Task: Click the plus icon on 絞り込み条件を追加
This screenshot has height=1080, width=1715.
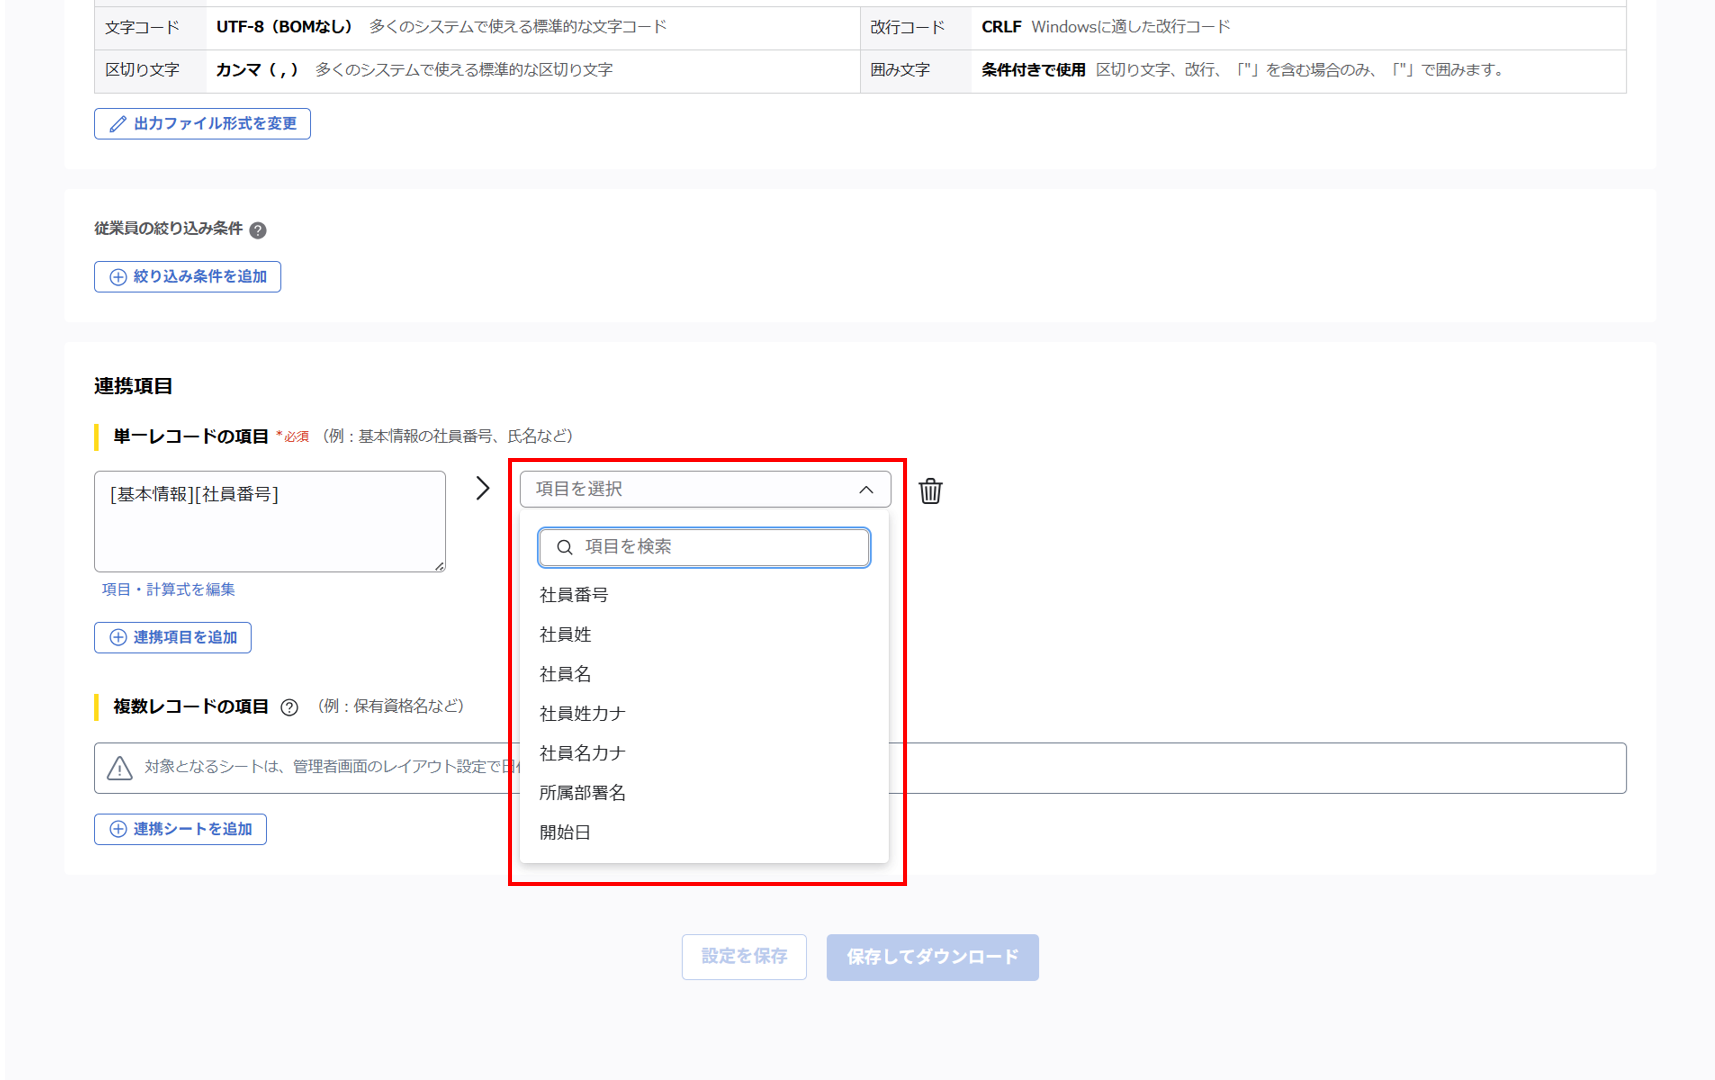Action: click(x=116, y=277)
